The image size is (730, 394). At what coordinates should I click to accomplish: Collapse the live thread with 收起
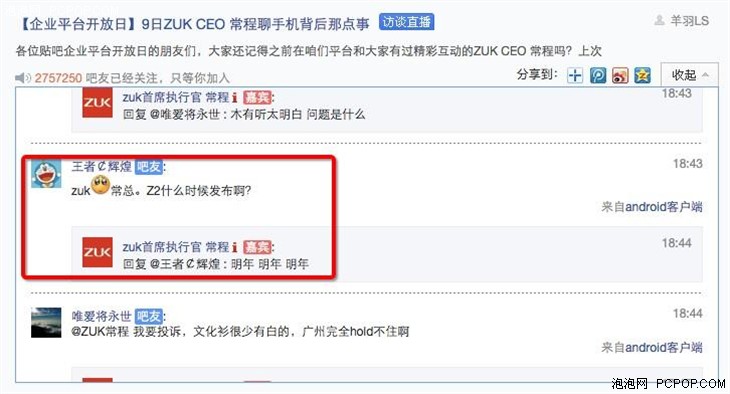(689, 75)
